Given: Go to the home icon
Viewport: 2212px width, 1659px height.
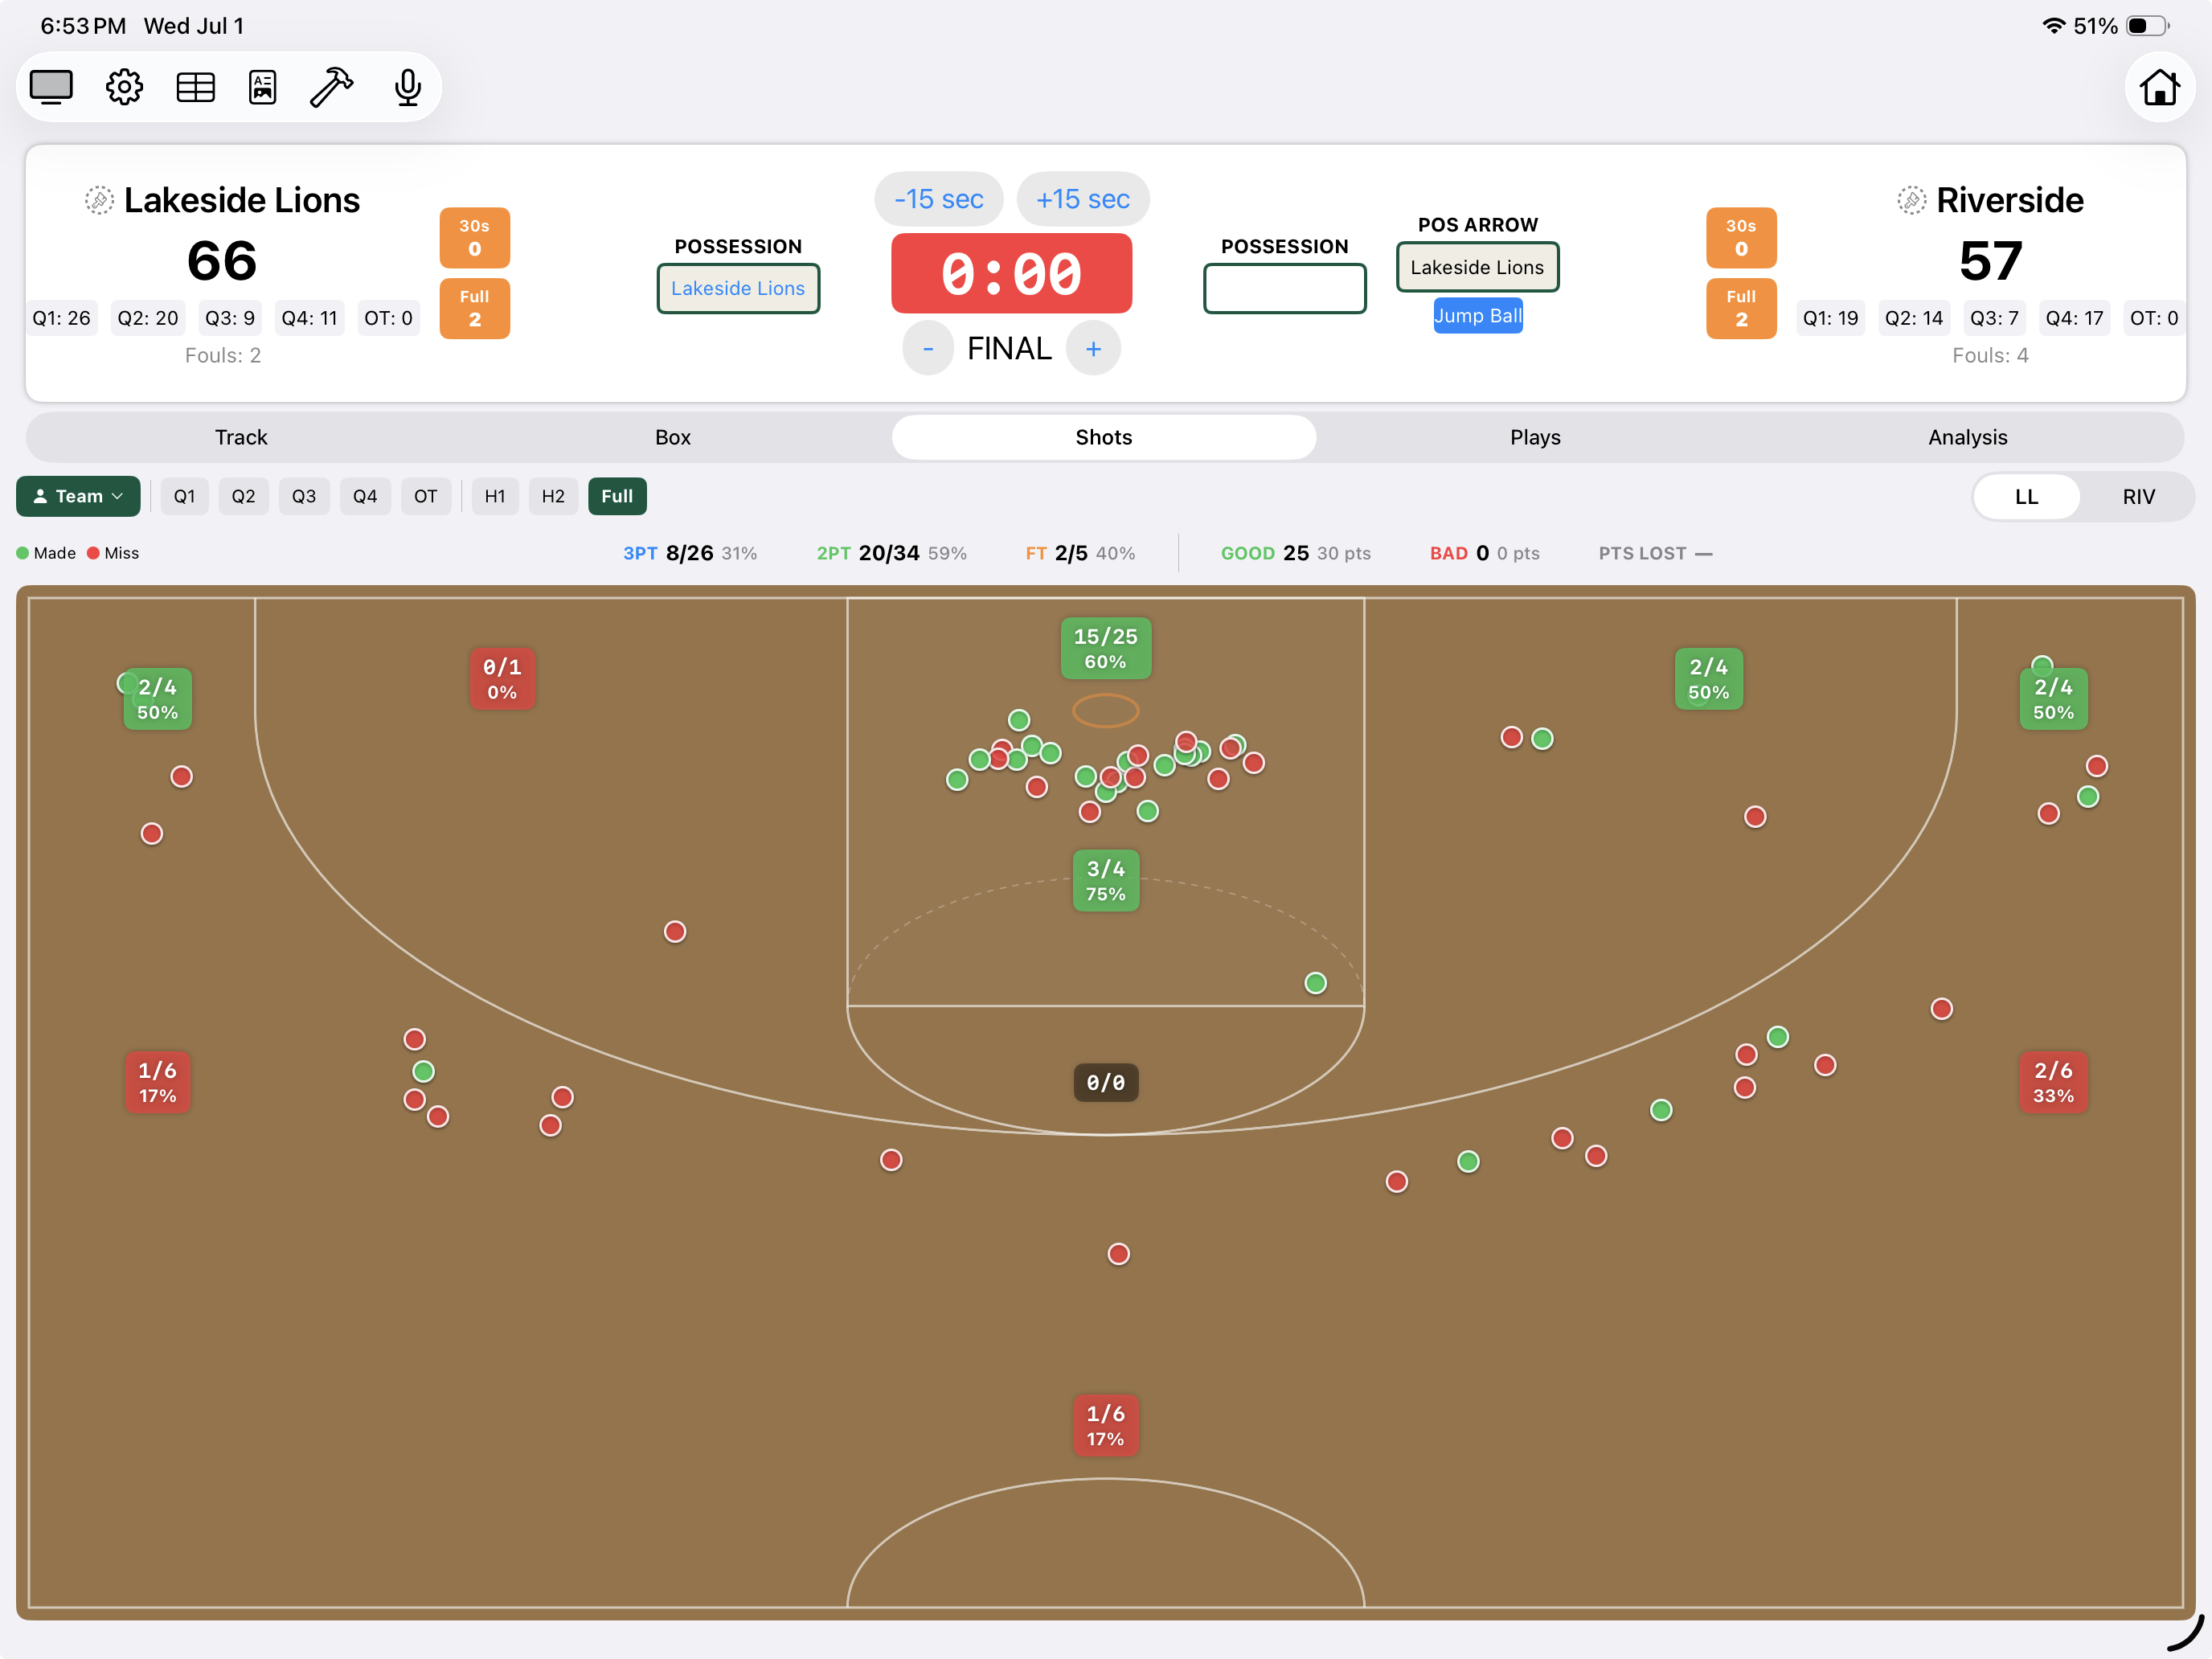Looking at the screenshot, I should pos(2159,87).
